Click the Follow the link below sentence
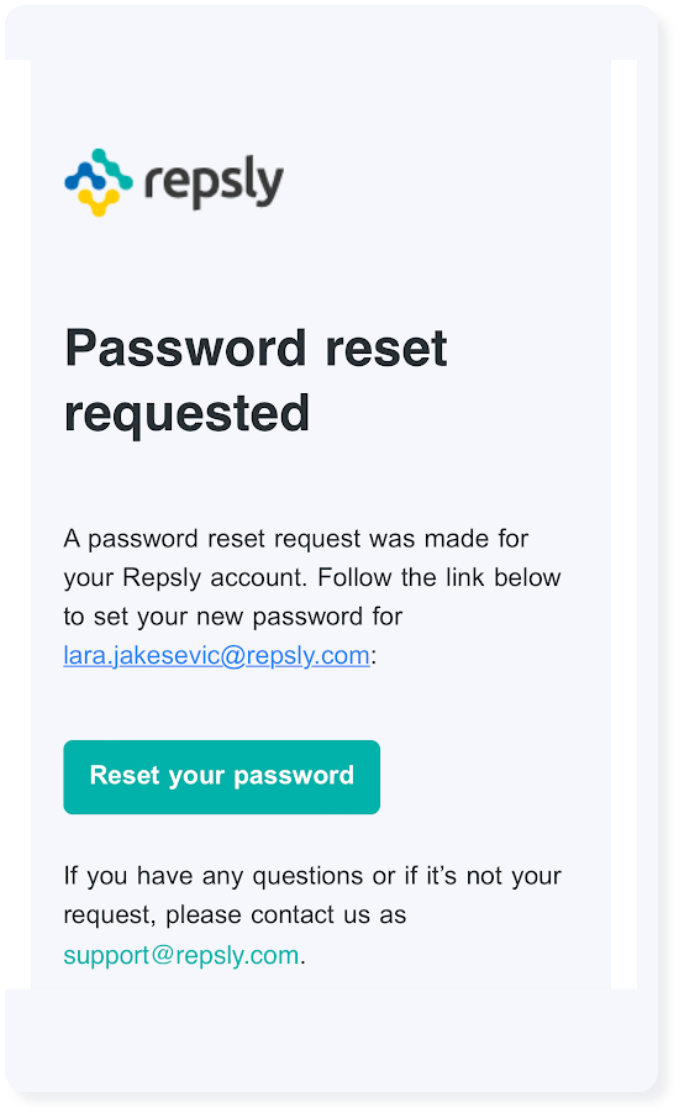This screenshot has width=683, height=1117. (x=439, y=577)
